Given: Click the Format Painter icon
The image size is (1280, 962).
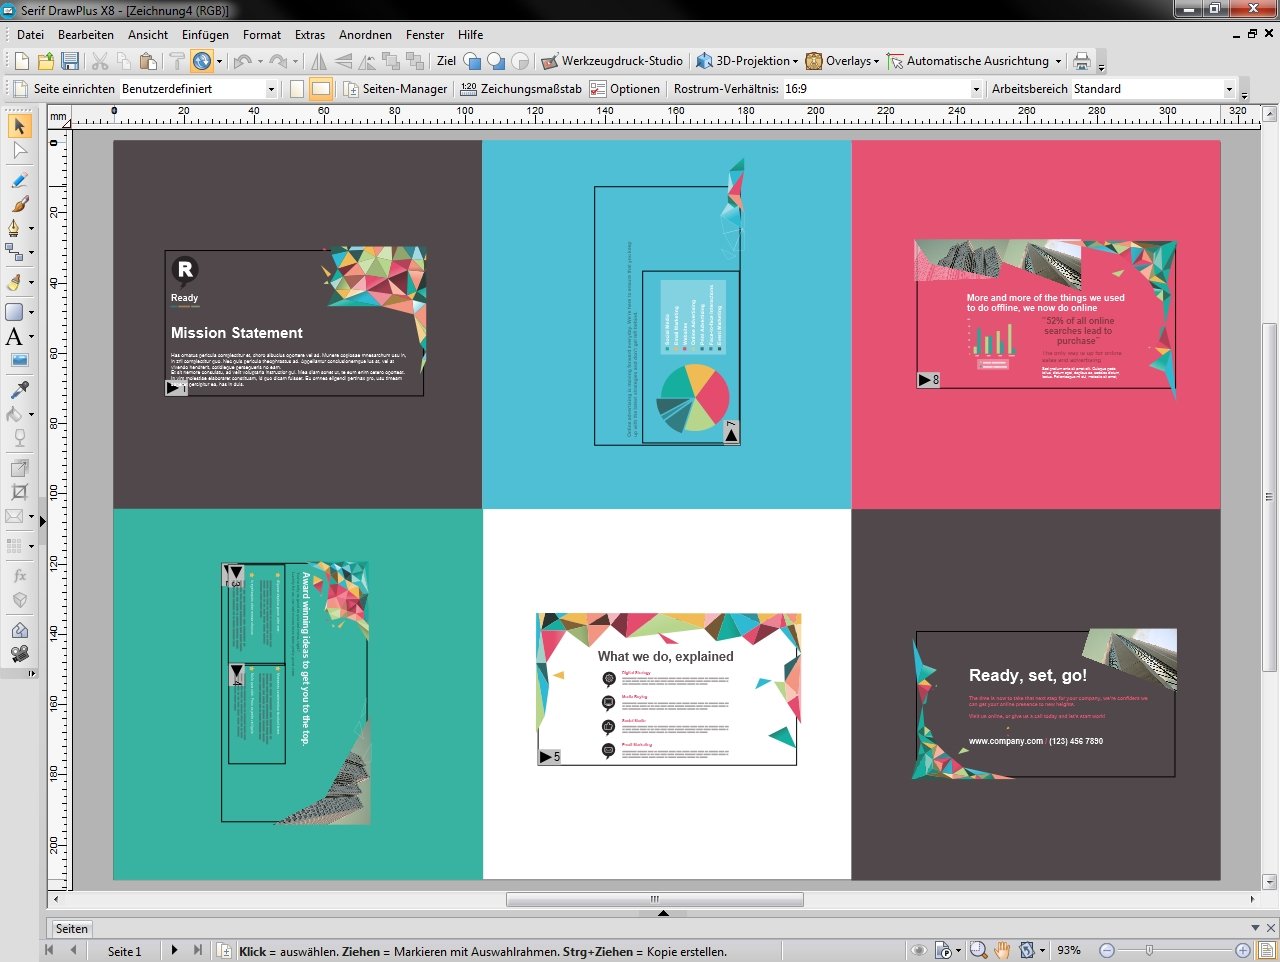Looking at the screenshot, I should tap(176, 61).
